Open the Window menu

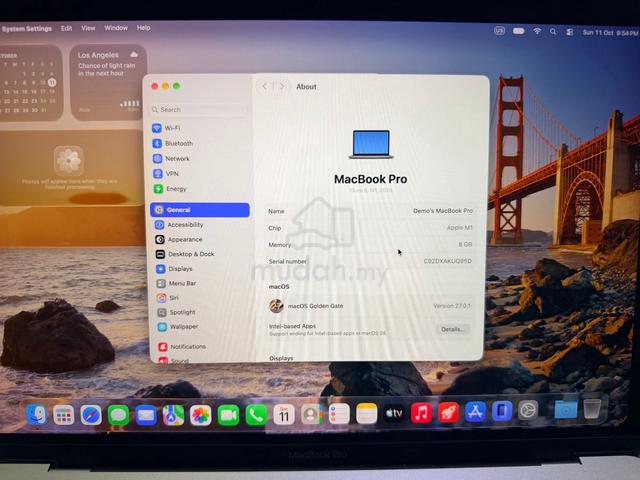[x=116, y=28]
